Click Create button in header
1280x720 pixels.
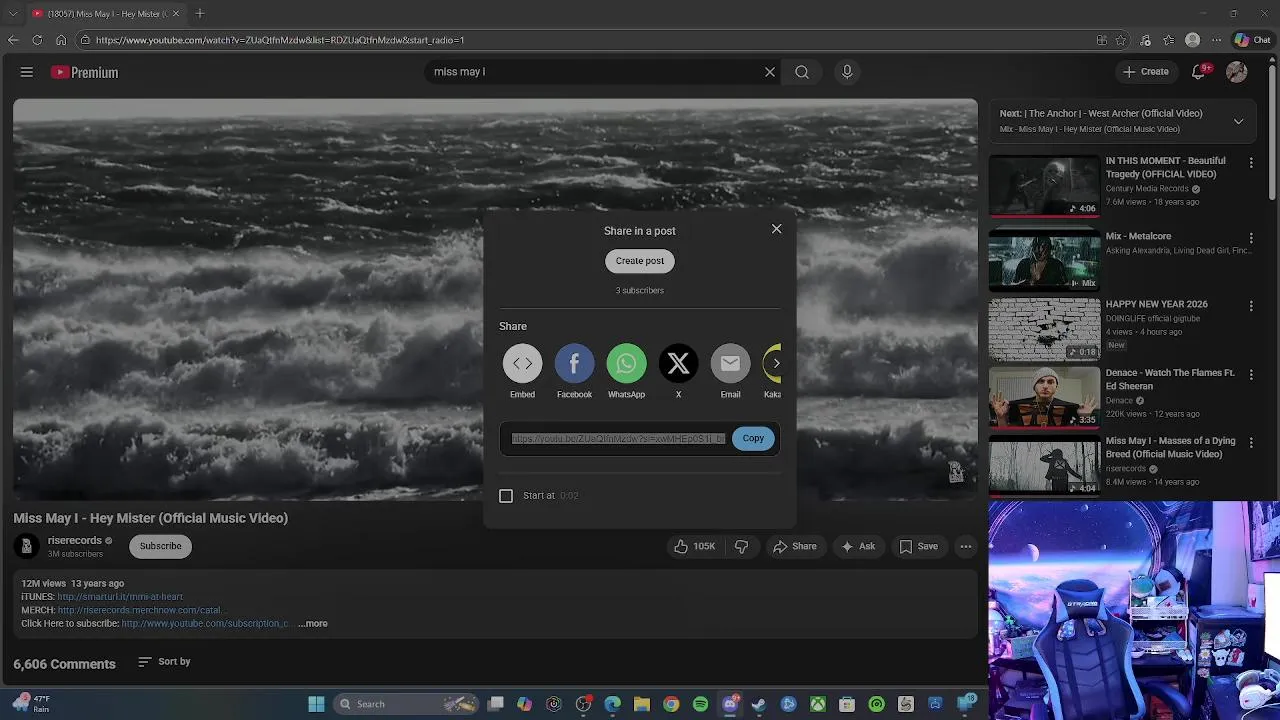(1146, 72)
